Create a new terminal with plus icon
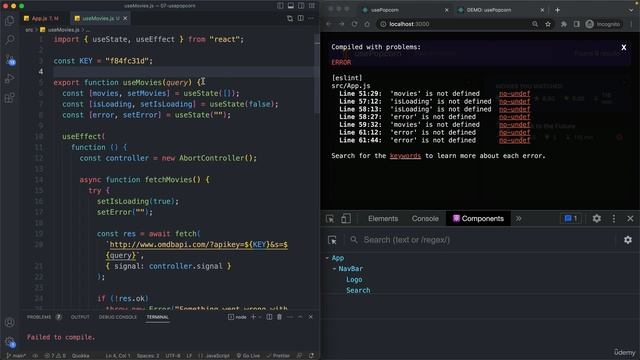The image size is (640, 360). (253, 317)
